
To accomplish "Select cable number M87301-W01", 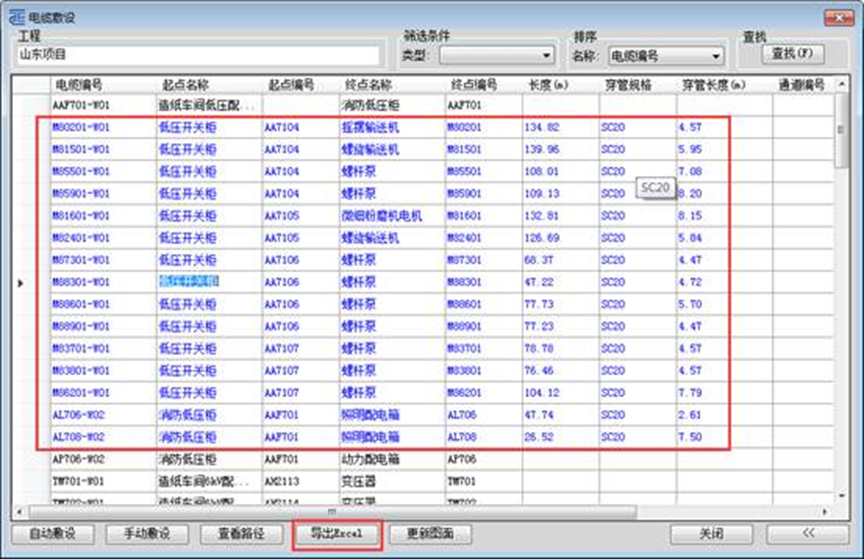I will pos(81,260).
